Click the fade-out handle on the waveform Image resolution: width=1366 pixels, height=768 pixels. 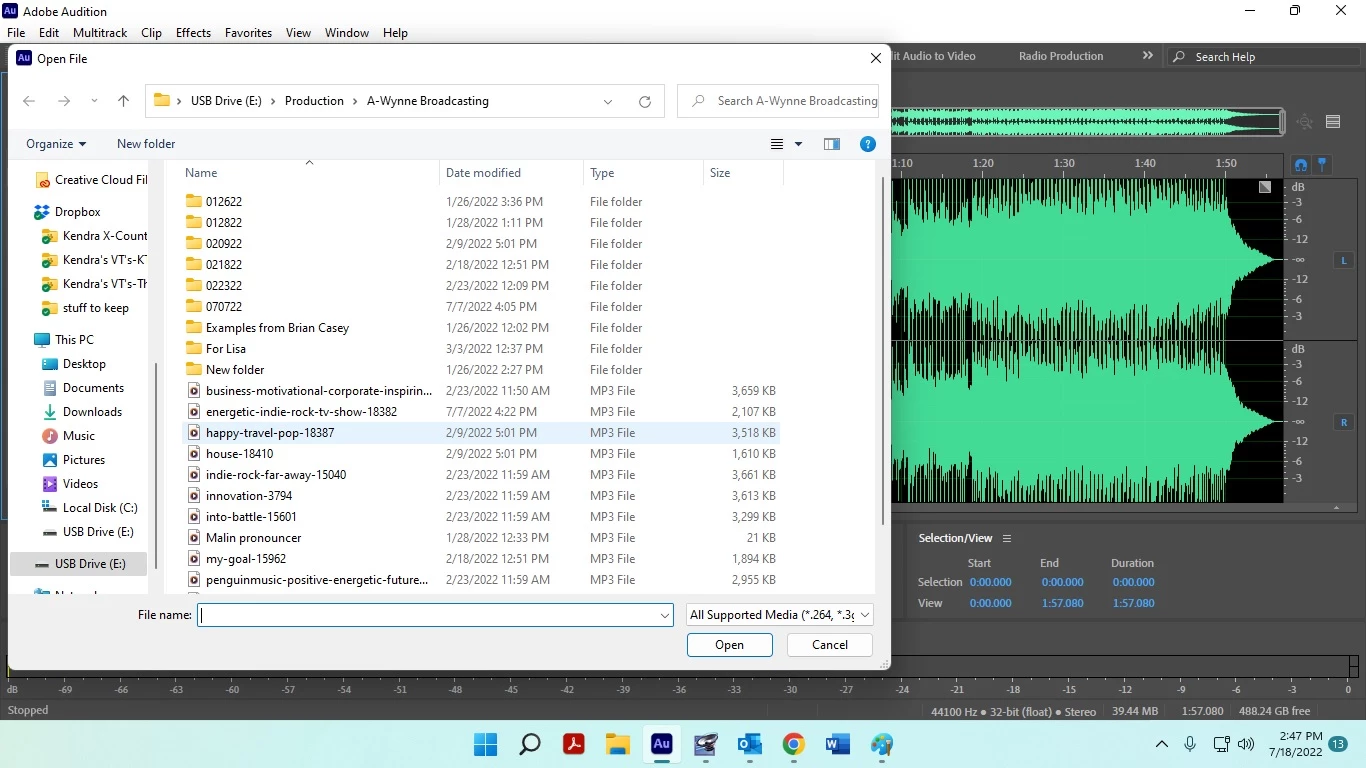pyautogui.click(x=1265, y=187)
